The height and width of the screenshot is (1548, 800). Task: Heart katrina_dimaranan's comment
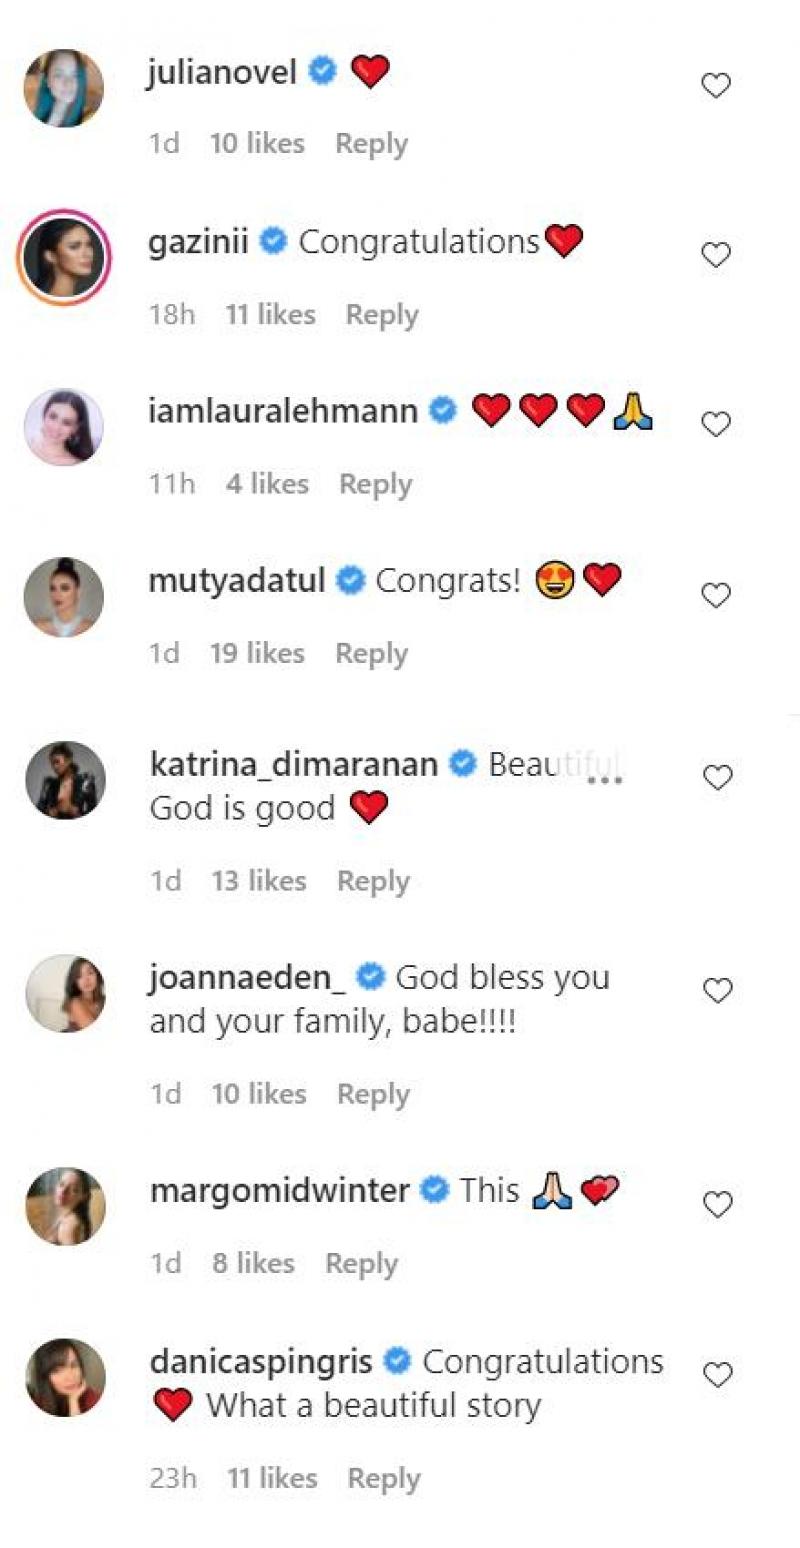(x=718, y=778)
